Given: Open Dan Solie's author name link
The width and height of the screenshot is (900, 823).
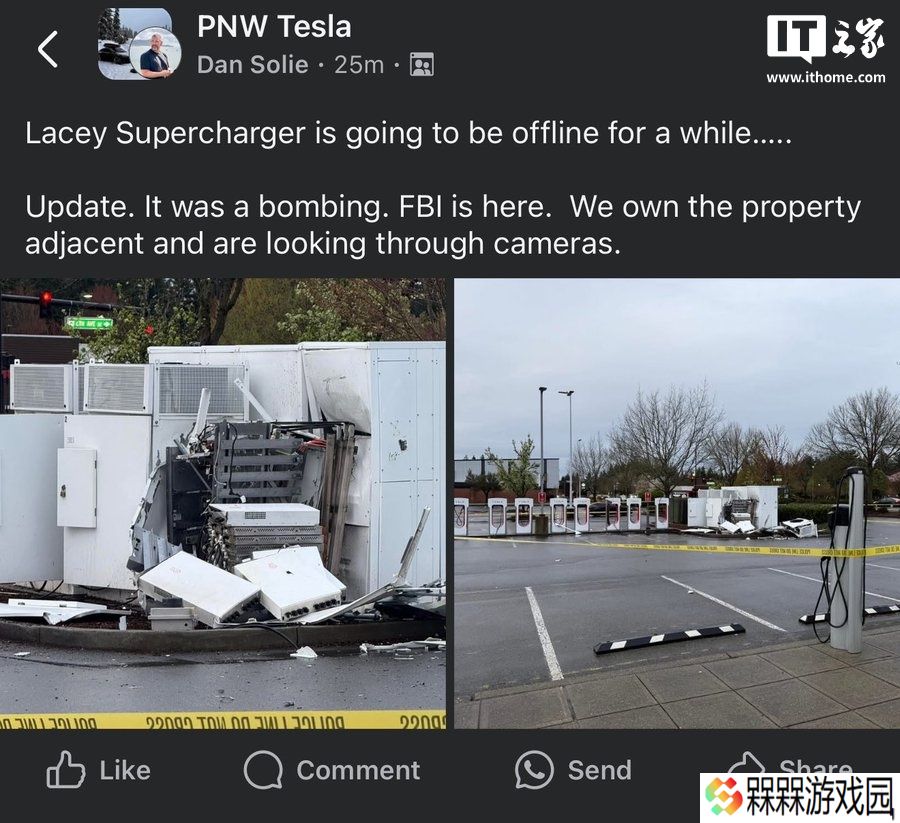Looking at the screenshot, I should tap(253, 65).
